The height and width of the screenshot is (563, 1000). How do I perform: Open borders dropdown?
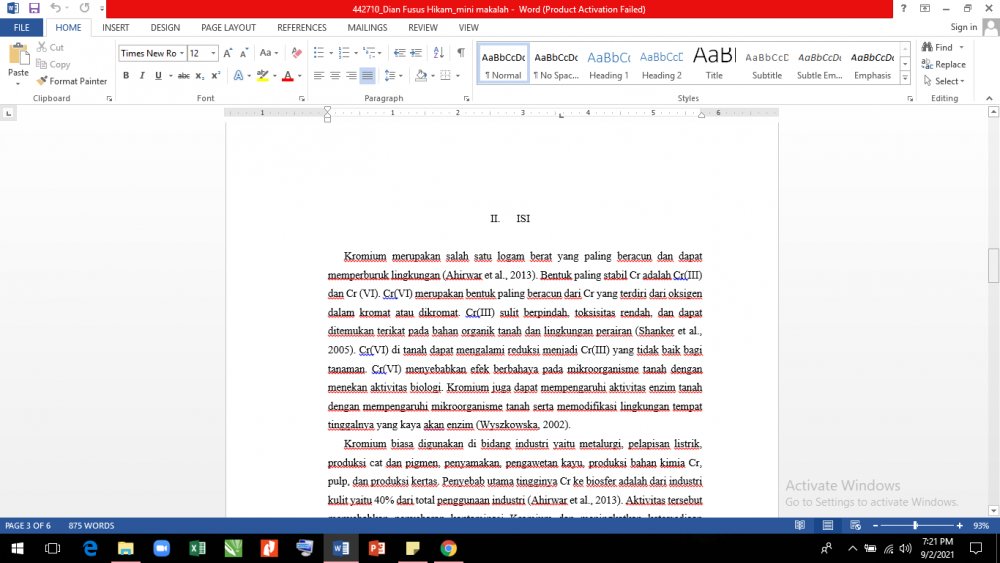coord(458,75)
